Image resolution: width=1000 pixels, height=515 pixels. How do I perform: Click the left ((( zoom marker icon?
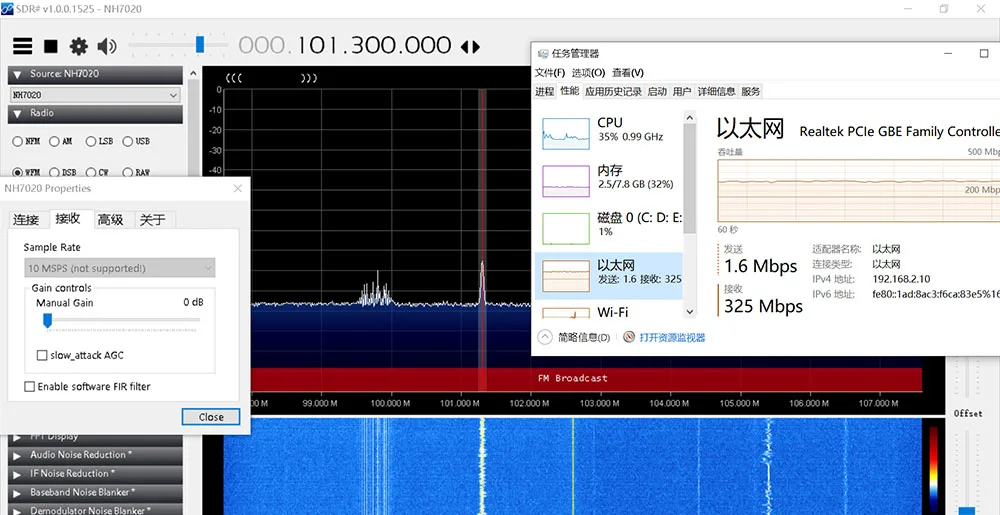coord(234,78)
